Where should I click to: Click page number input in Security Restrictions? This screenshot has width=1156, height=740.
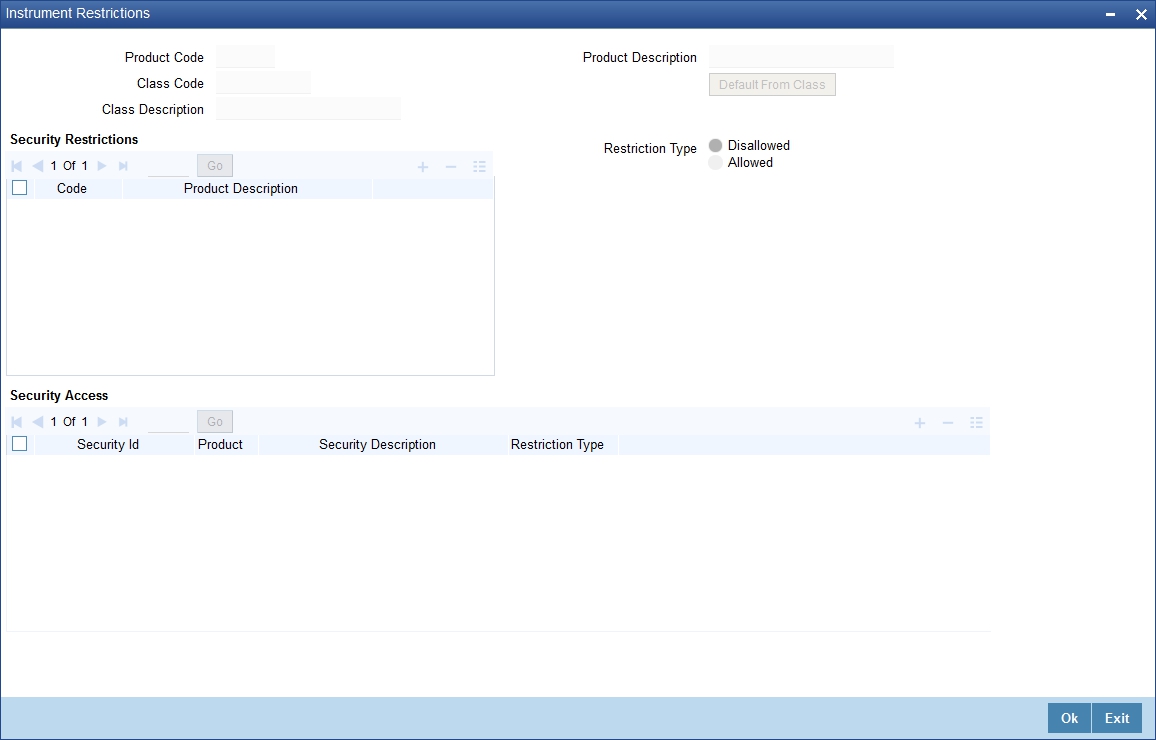tap(168, 166)
